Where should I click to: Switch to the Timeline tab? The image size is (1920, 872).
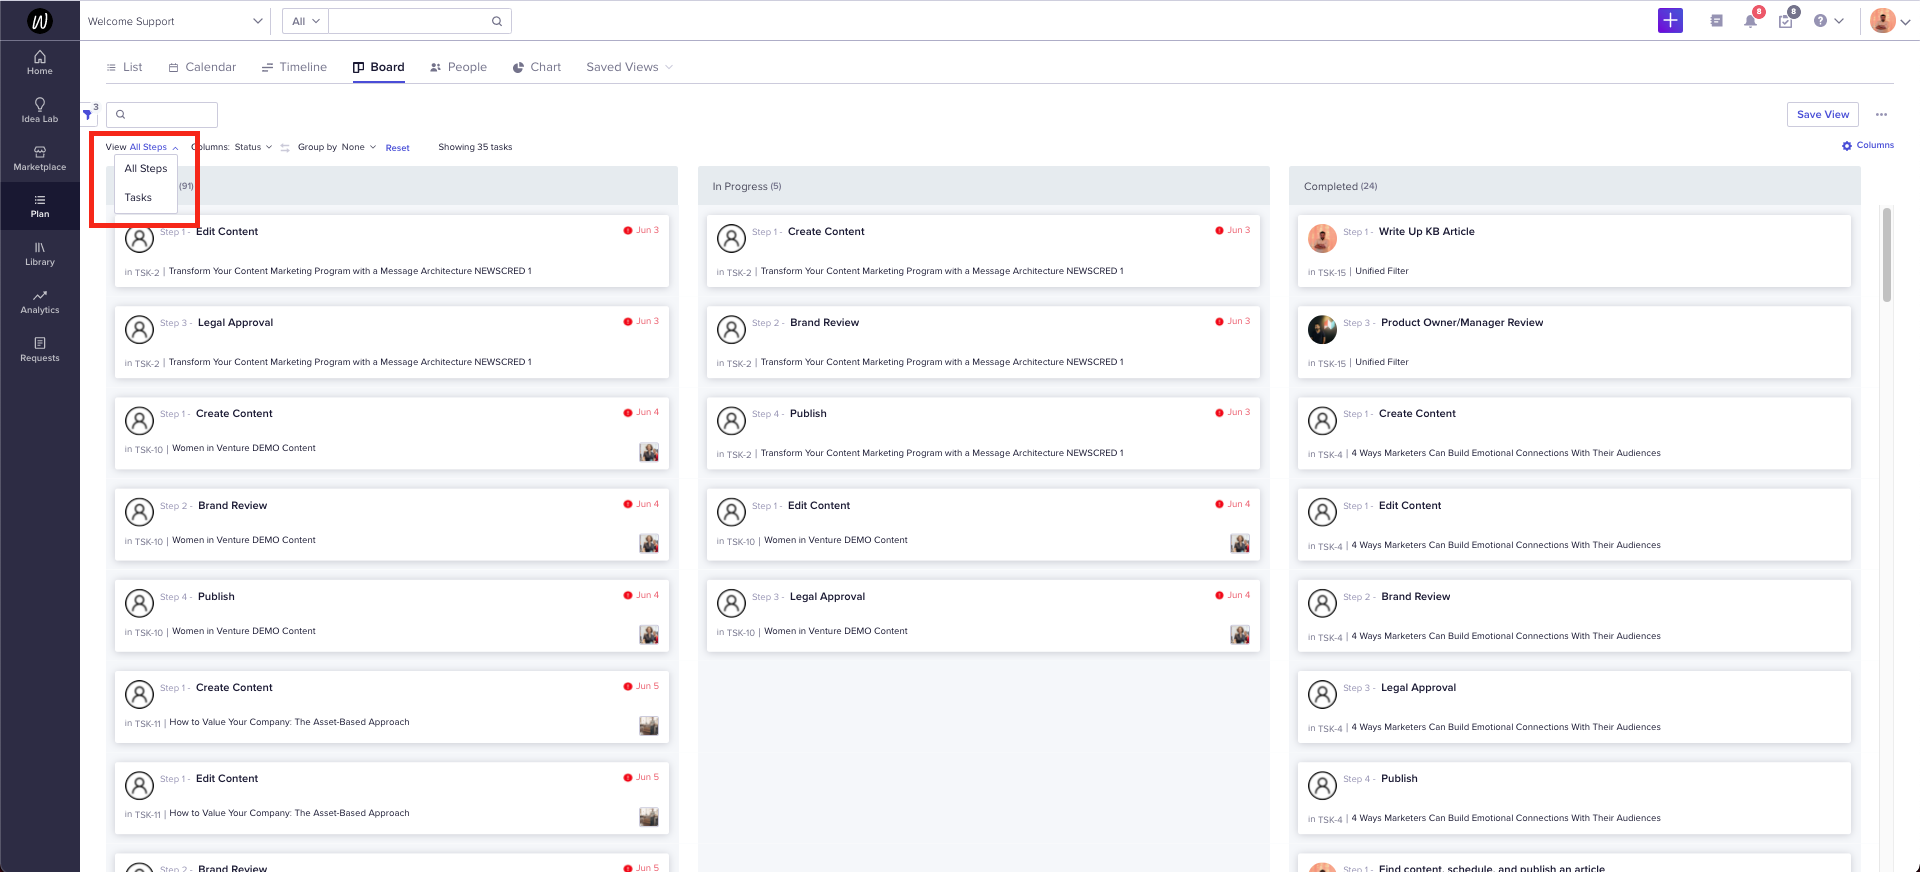pyautogui.click(x=294, y=67)
